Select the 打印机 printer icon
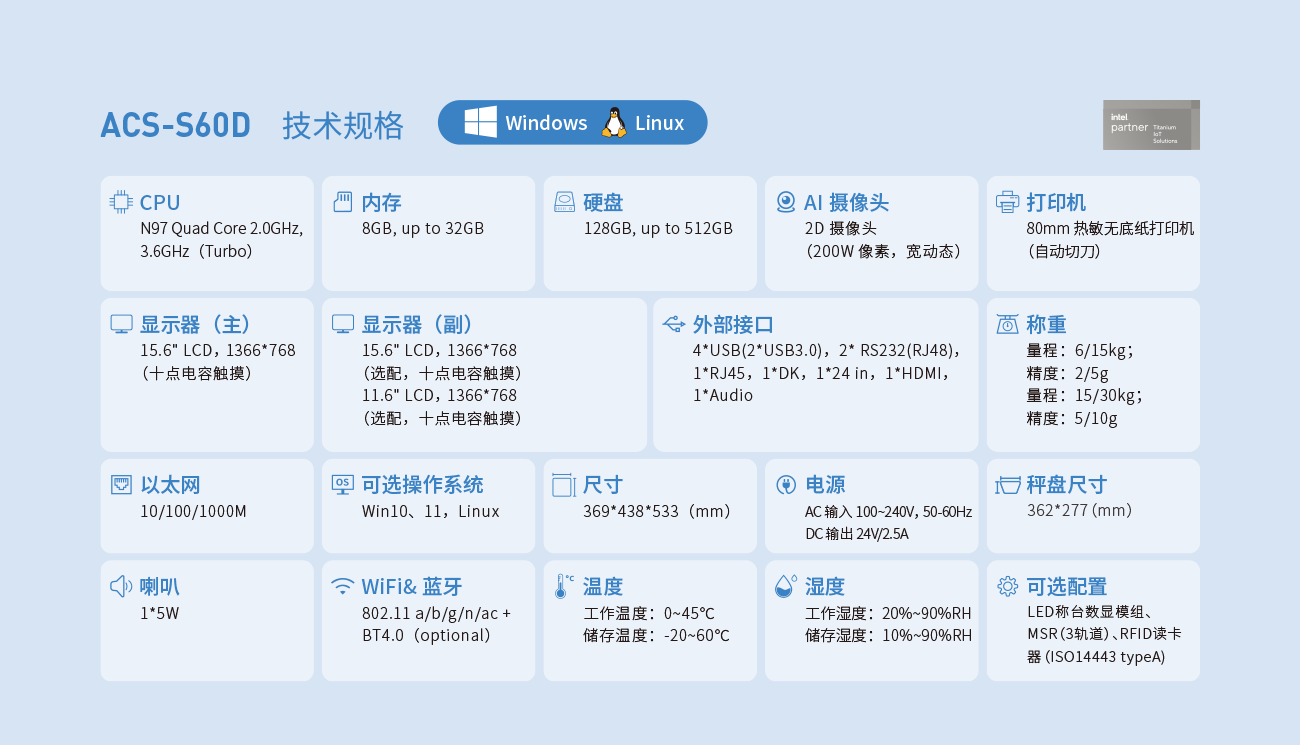Viewport: 1300px width, 745px height. pos(1008,201)
